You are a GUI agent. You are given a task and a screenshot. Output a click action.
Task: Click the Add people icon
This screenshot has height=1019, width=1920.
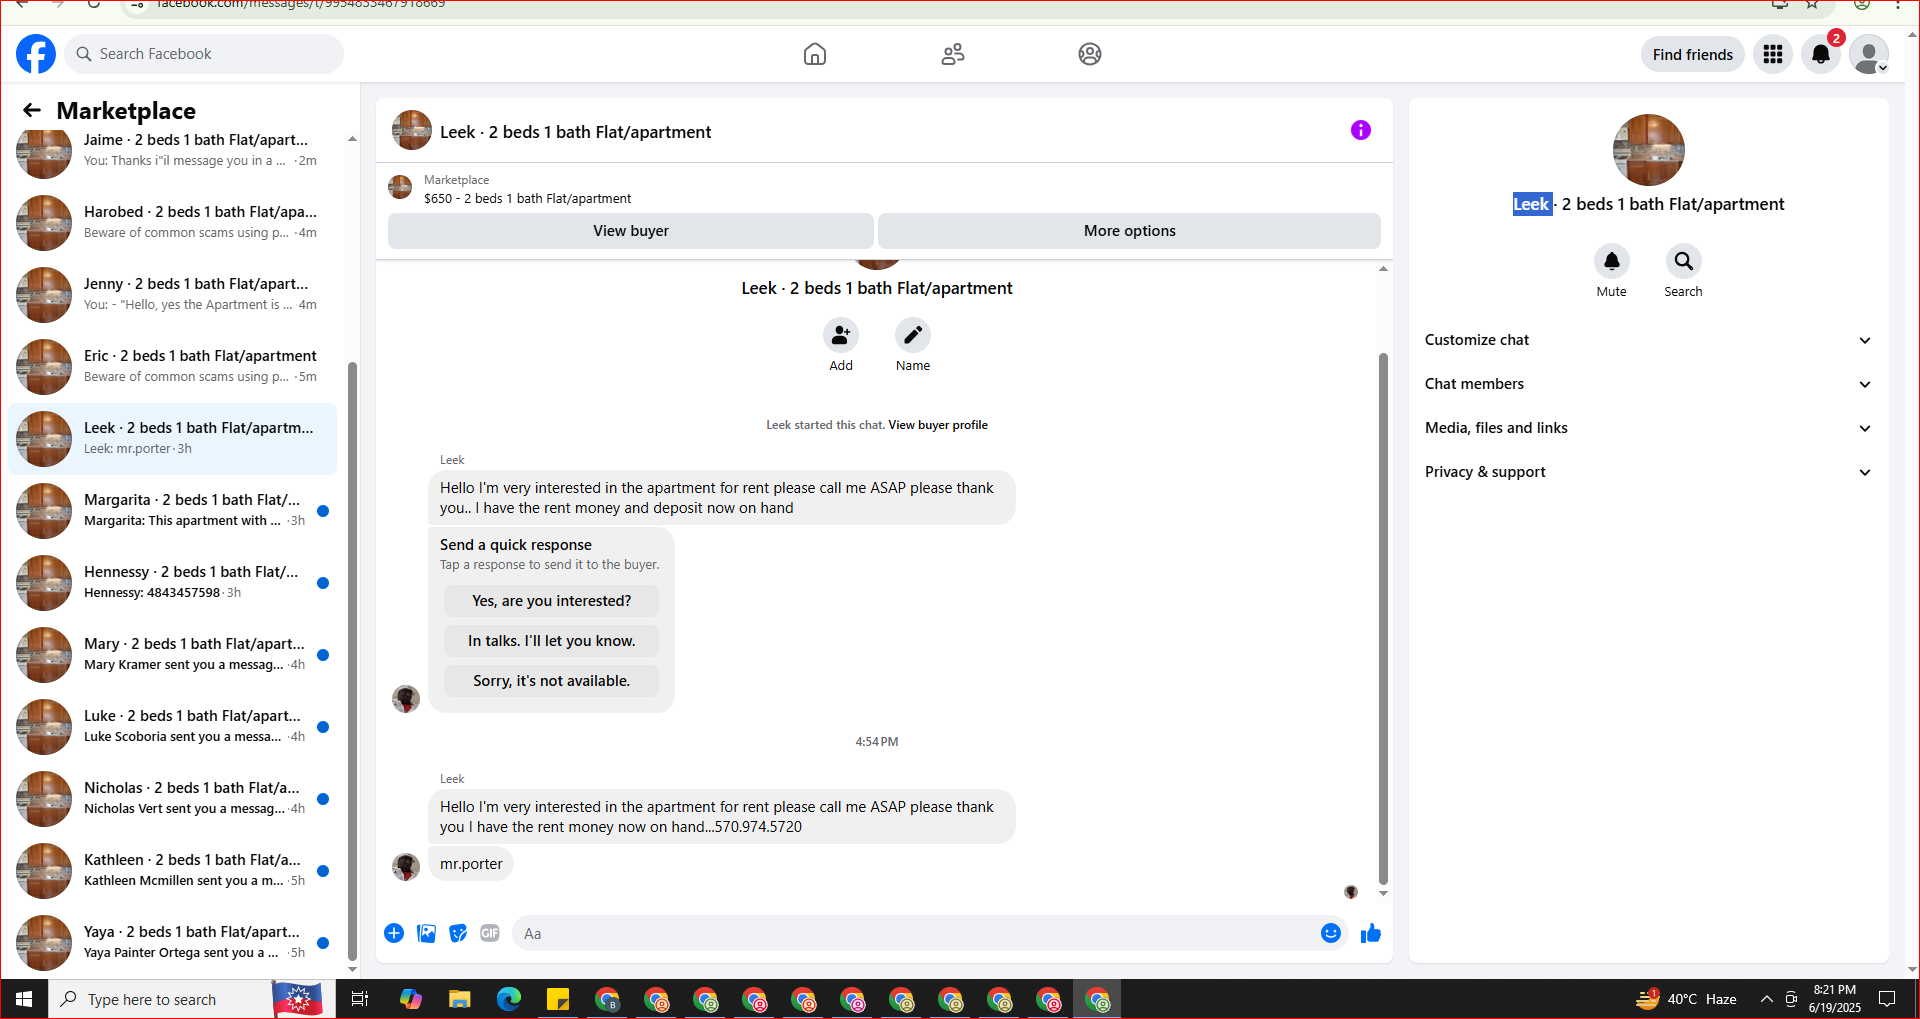click(841, 335)
